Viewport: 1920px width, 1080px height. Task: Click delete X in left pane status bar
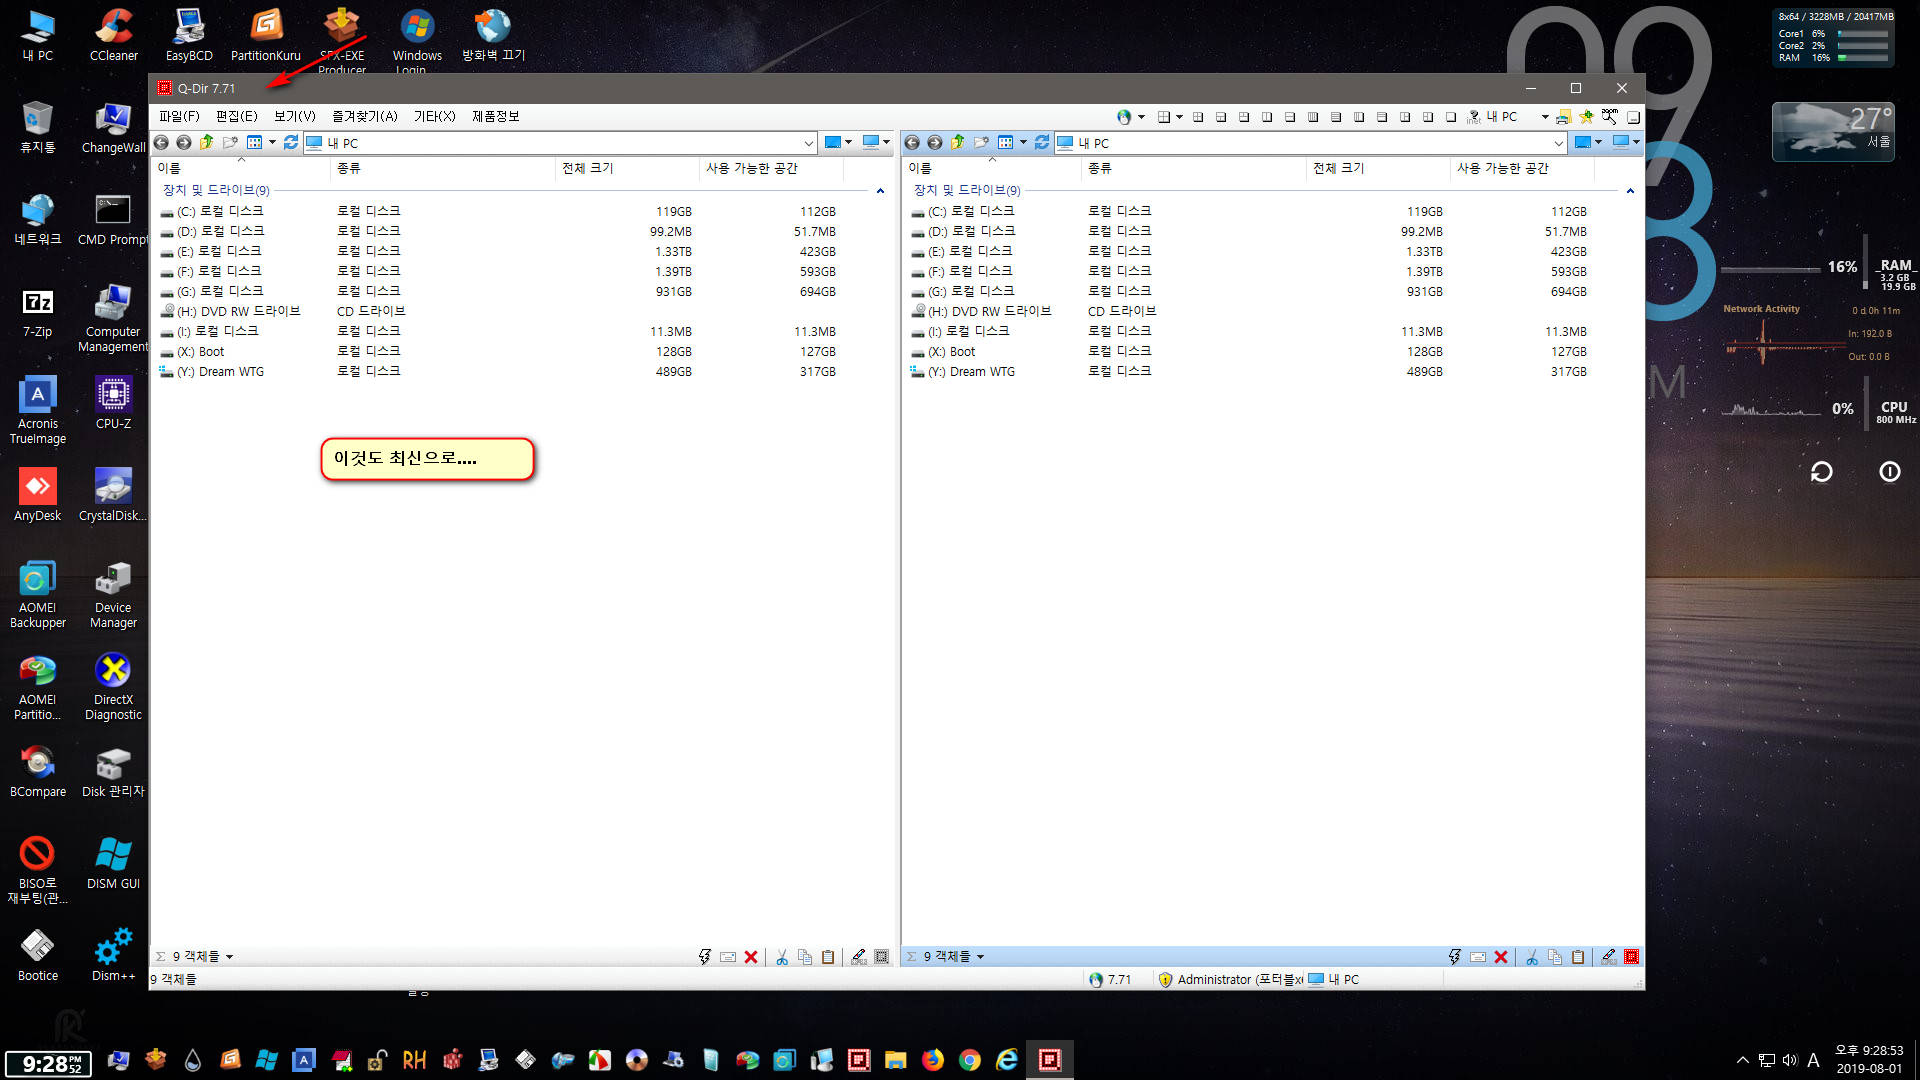[x=751, y=957]
